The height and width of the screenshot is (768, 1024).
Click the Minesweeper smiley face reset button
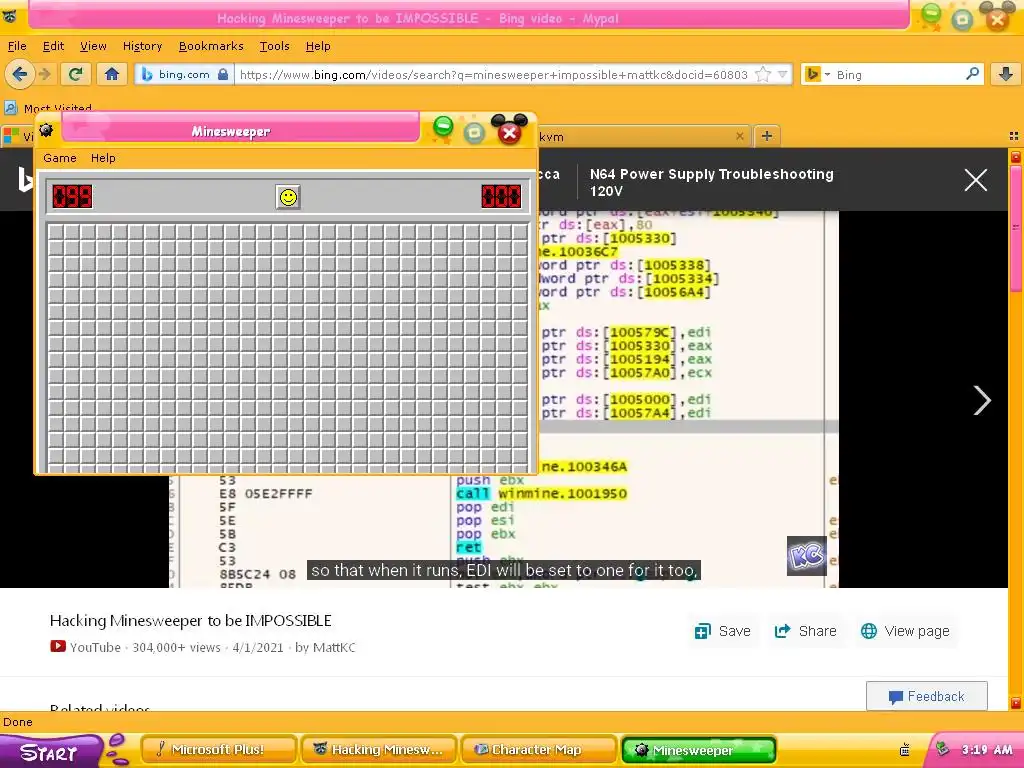click(288, 197)
